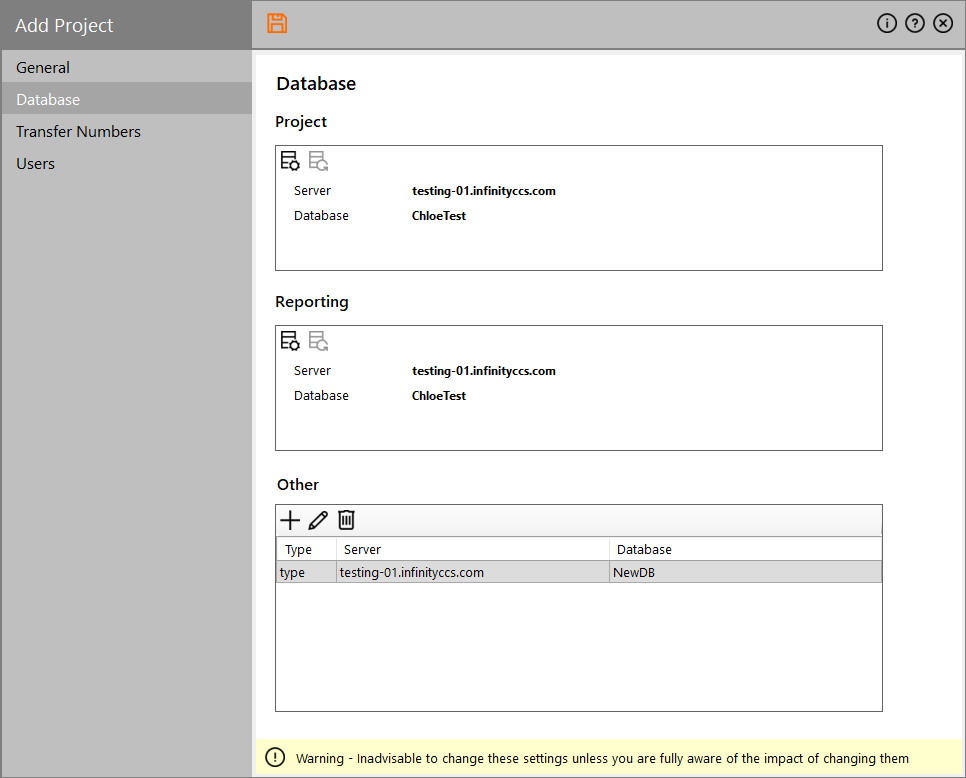Click the warning message text
The width and height of the screenshot is (966, 778).
tap(602, 758)
